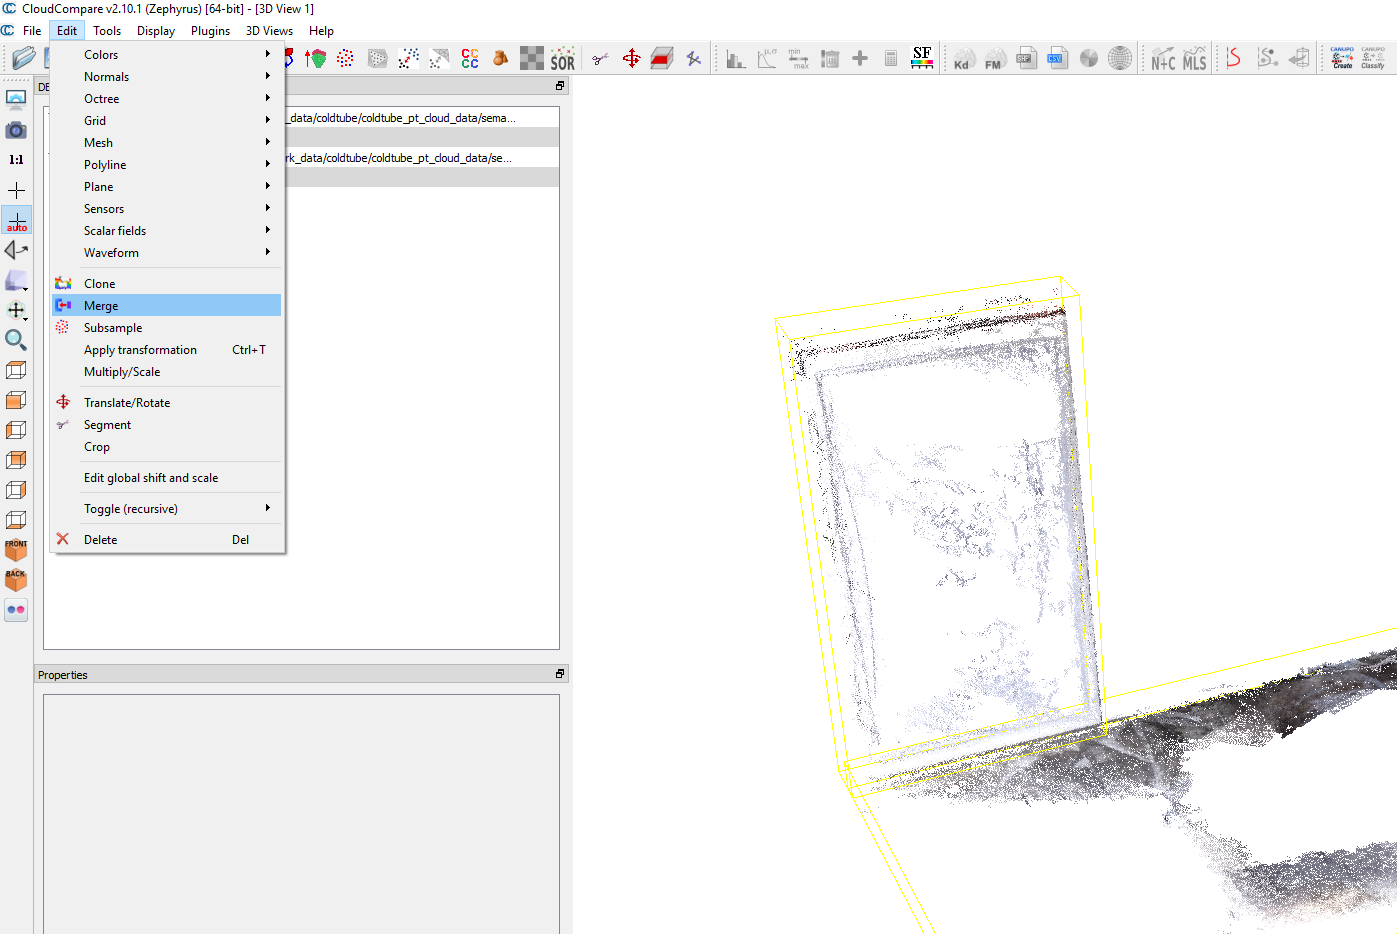Open the Plugins menu
Screen dimensions: 1397x934
point(210,31)
